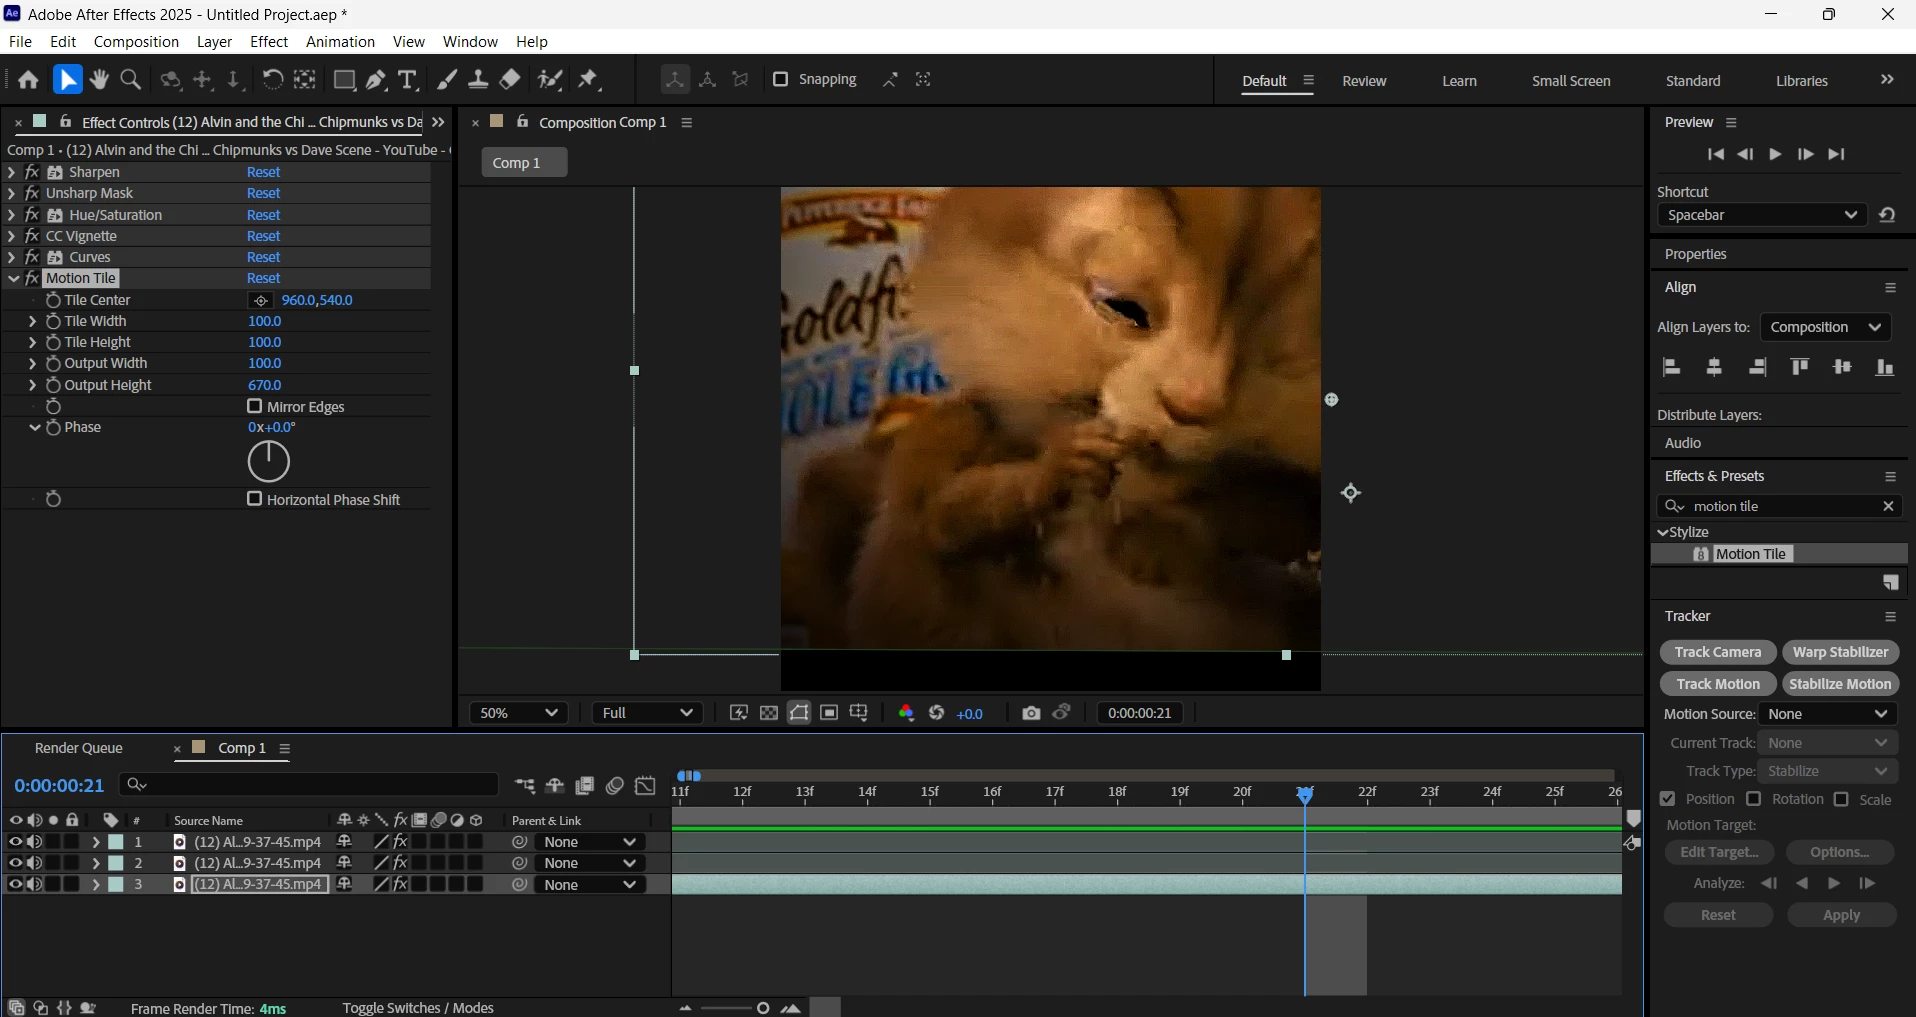Select the Hand tool
The width and height of the screenshot is (1916, 1017).
99,80
